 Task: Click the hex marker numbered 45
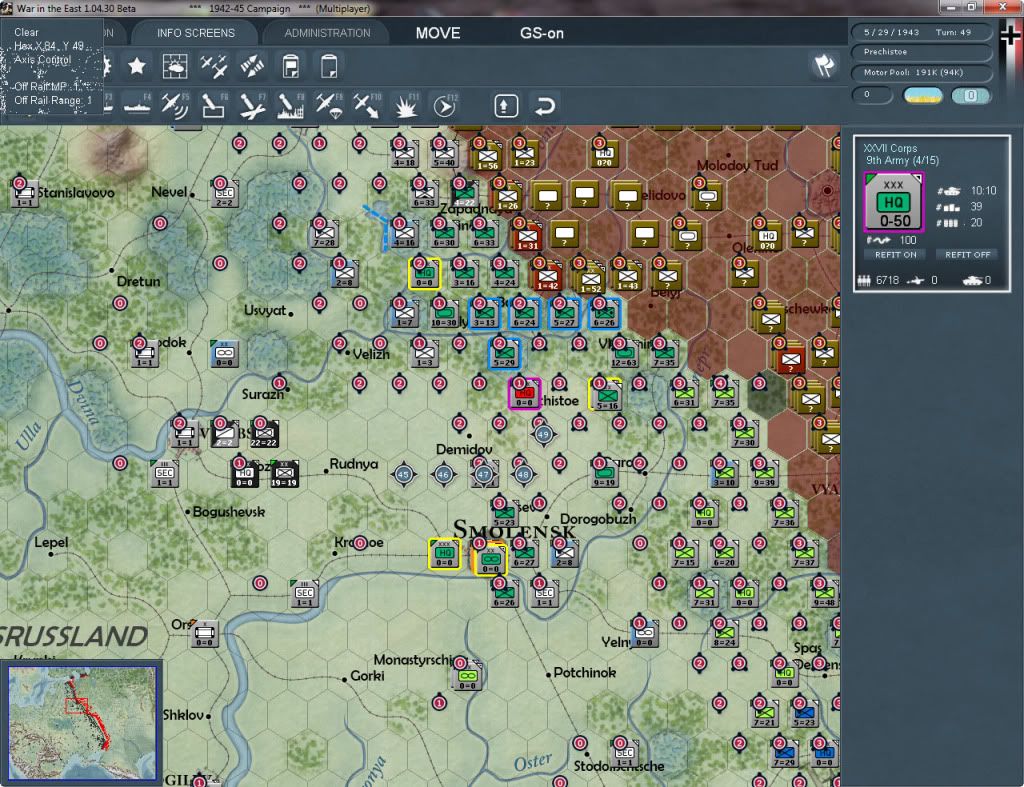[x=404, y=474]
